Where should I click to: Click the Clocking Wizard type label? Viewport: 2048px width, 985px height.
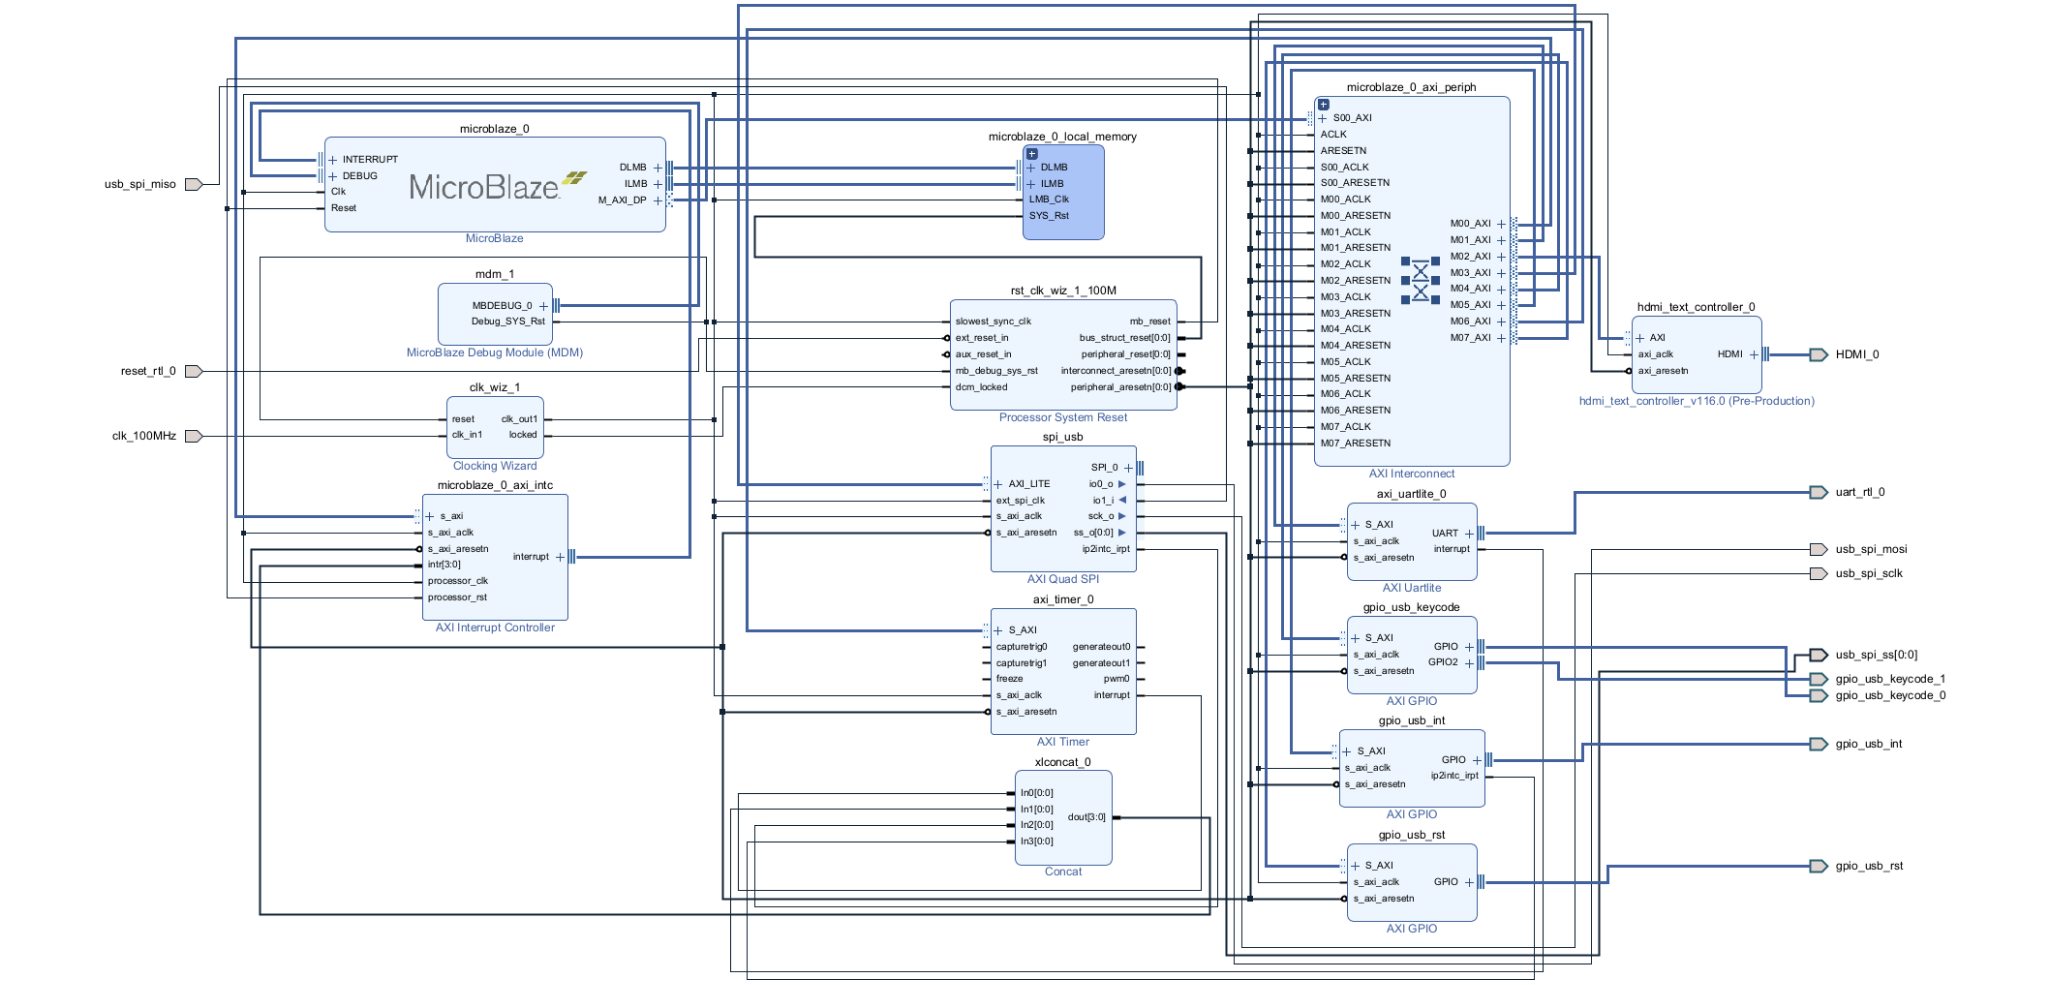coord(495,466)
